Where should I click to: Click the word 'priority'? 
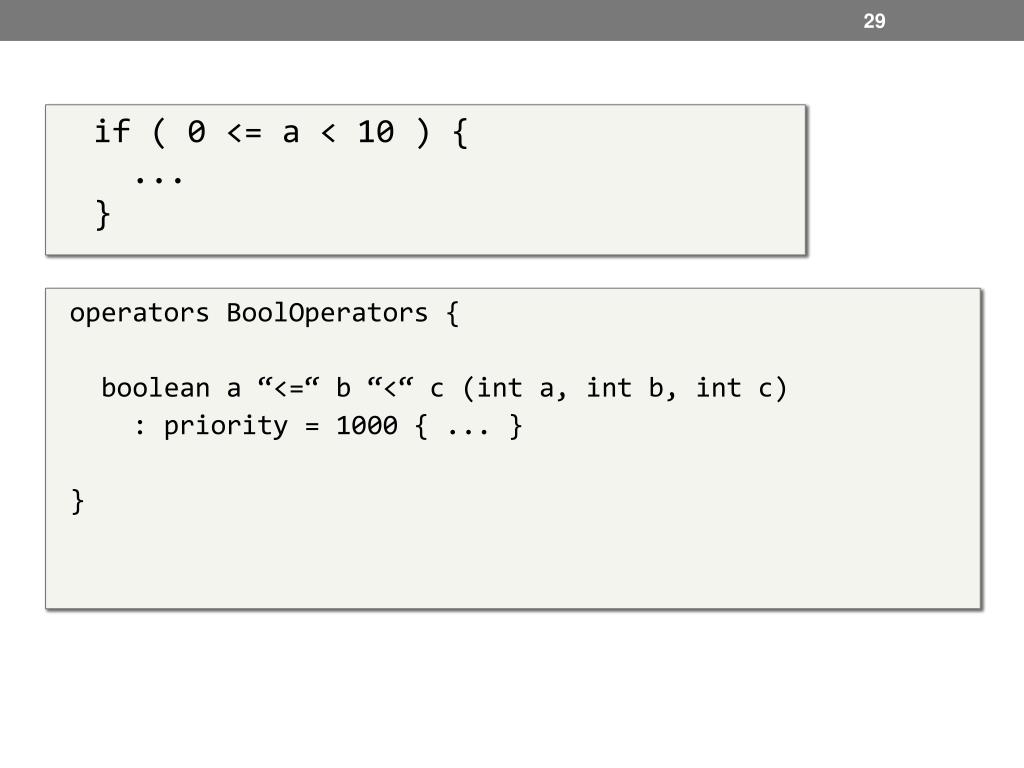pos(226,426)
